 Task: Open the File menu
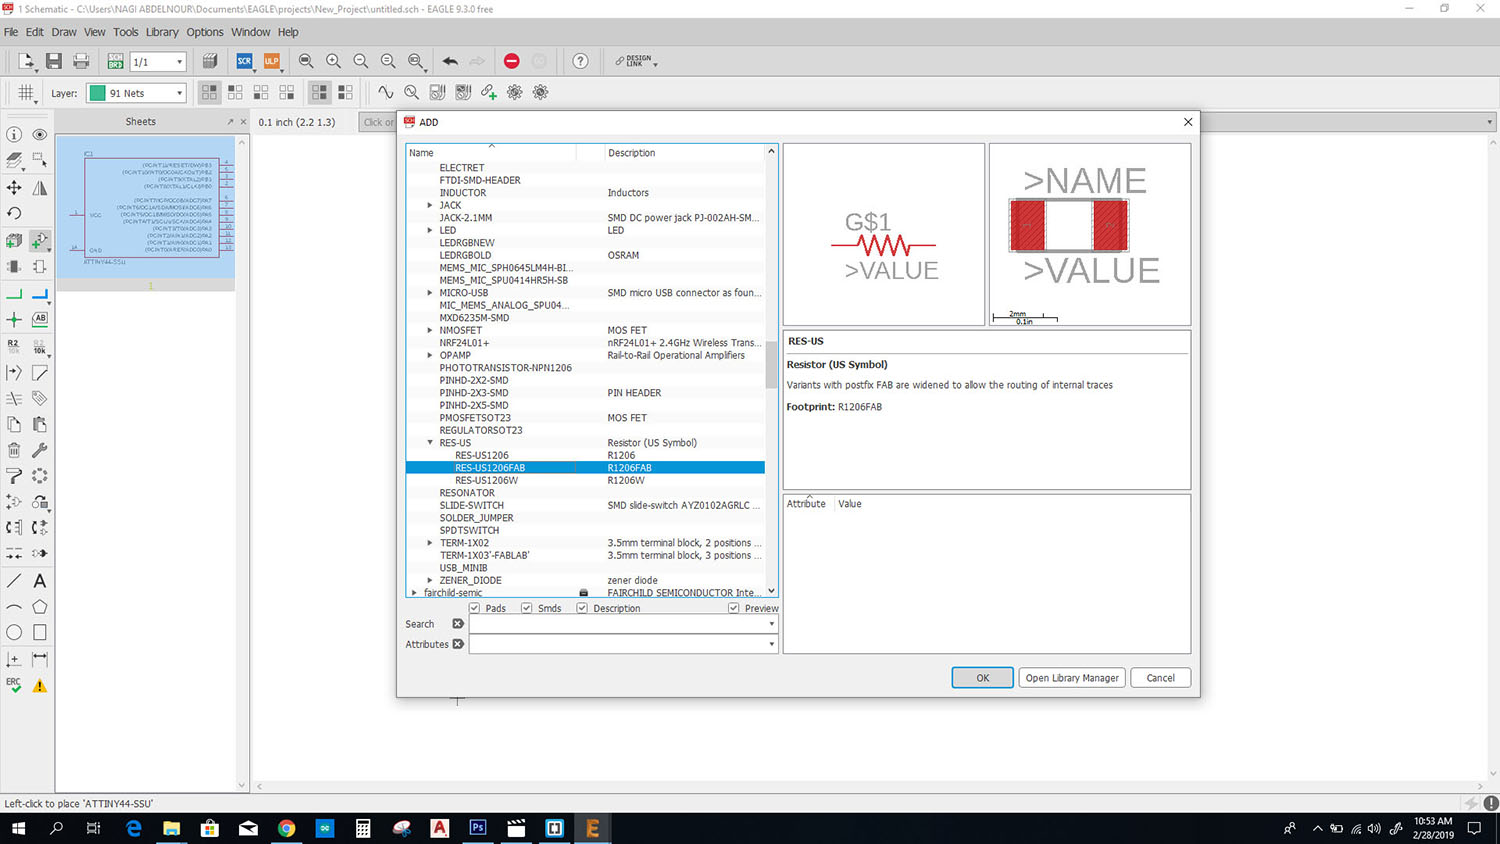[11, 32]
